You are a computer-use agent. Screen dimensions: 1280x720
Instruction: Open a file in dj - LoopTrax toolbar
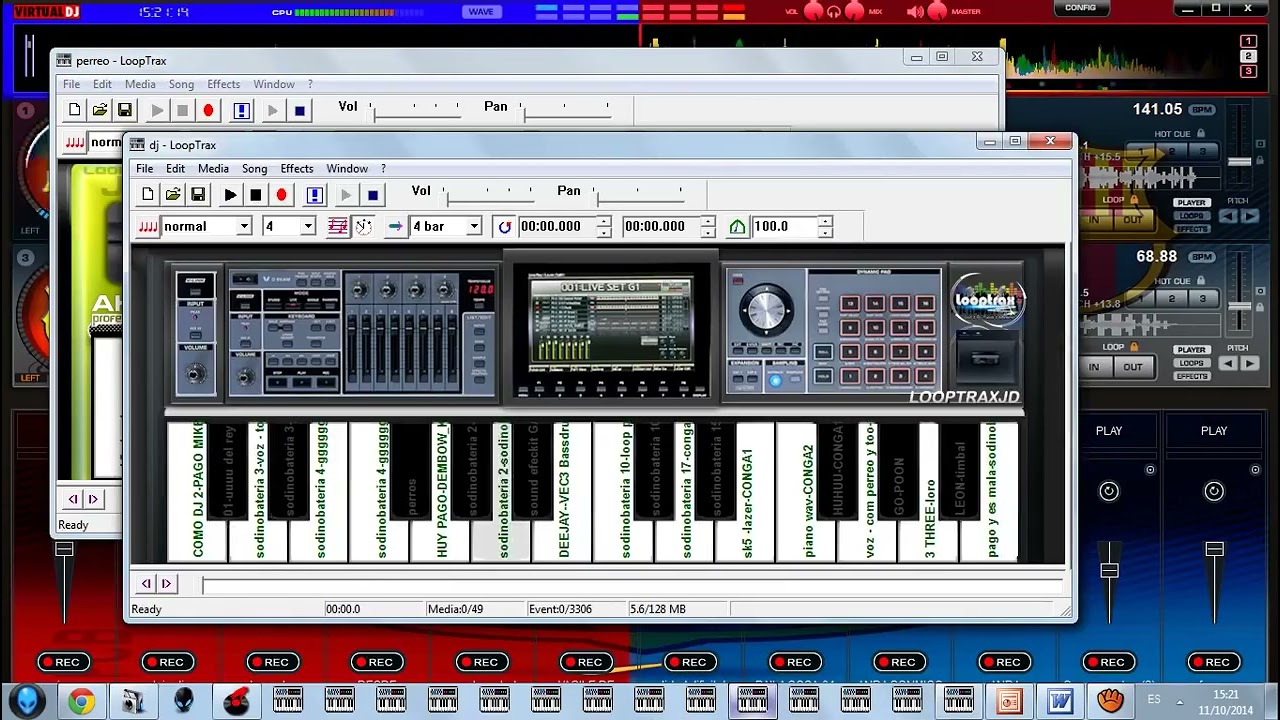[x=173, y=195]
